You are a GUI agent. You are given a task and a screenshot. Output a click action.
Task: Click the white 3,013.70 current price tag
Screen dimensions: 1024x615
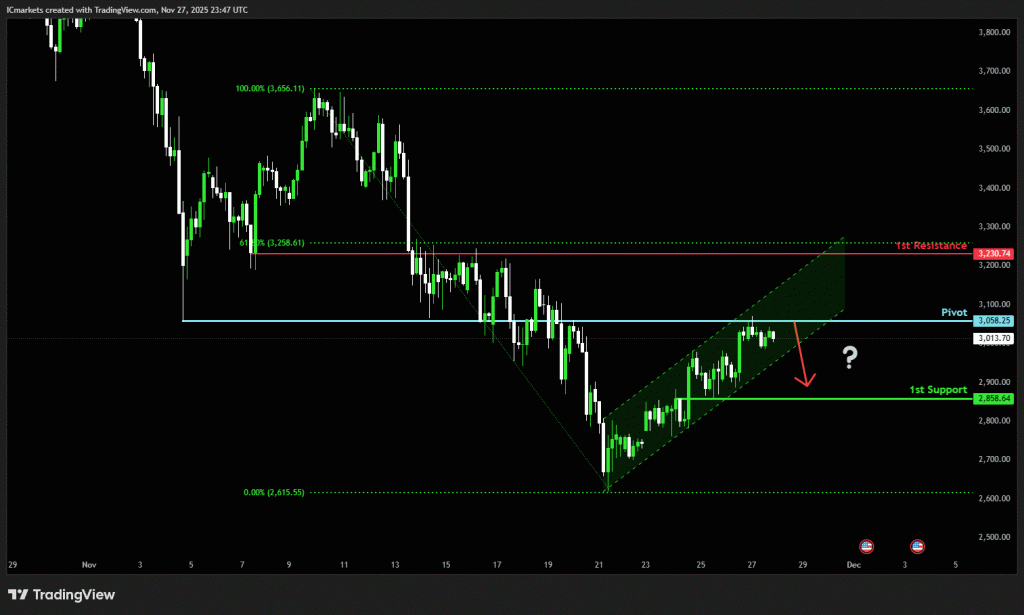[x=996, y=339]
